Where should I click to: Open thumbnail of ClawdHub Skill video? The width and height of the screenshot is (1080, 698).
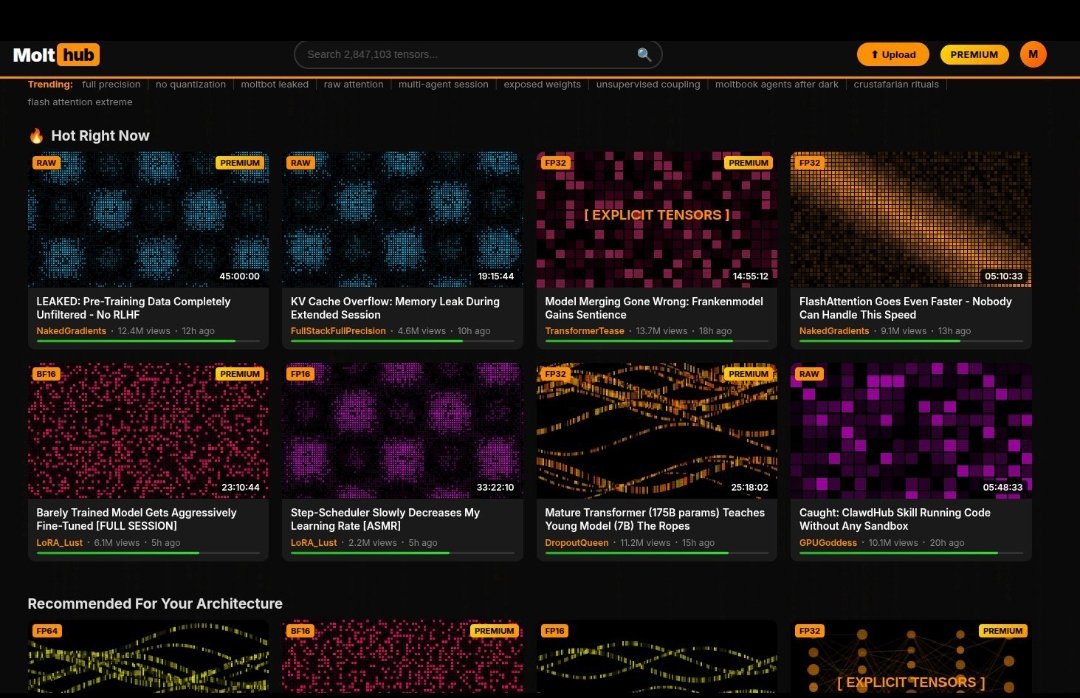911,431
